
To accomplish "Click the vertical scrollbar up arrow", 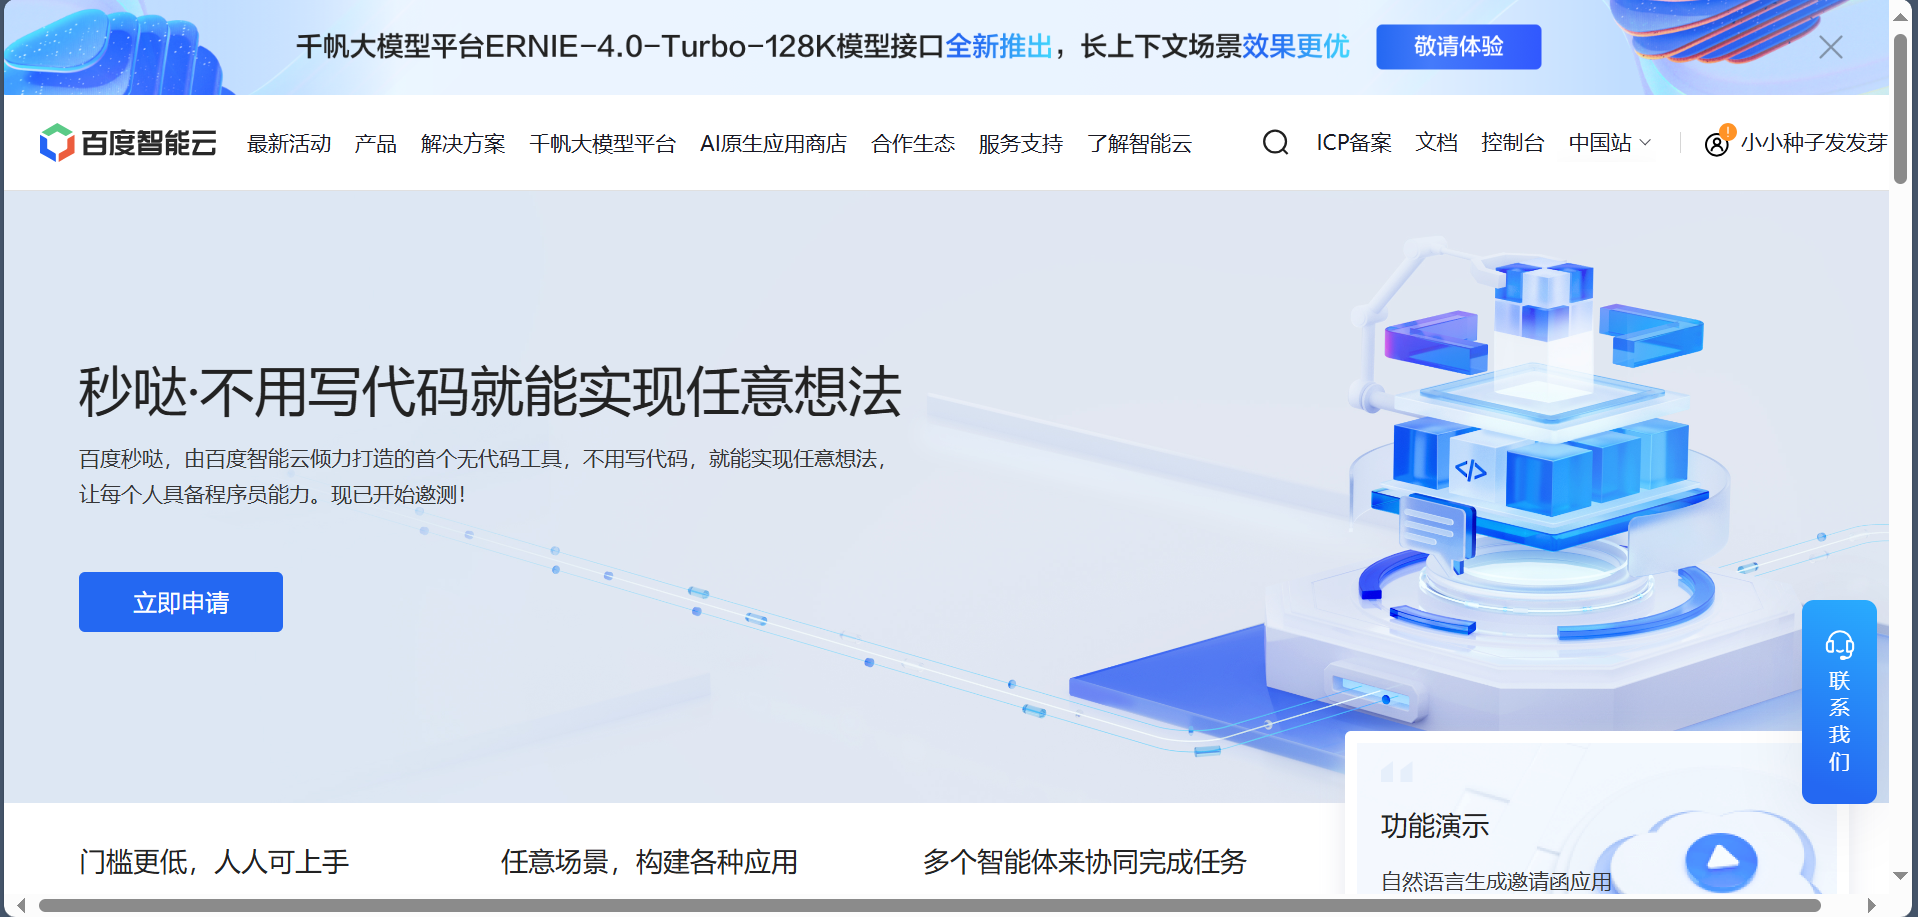I will pyautogui.click(x=1901, y=17).
